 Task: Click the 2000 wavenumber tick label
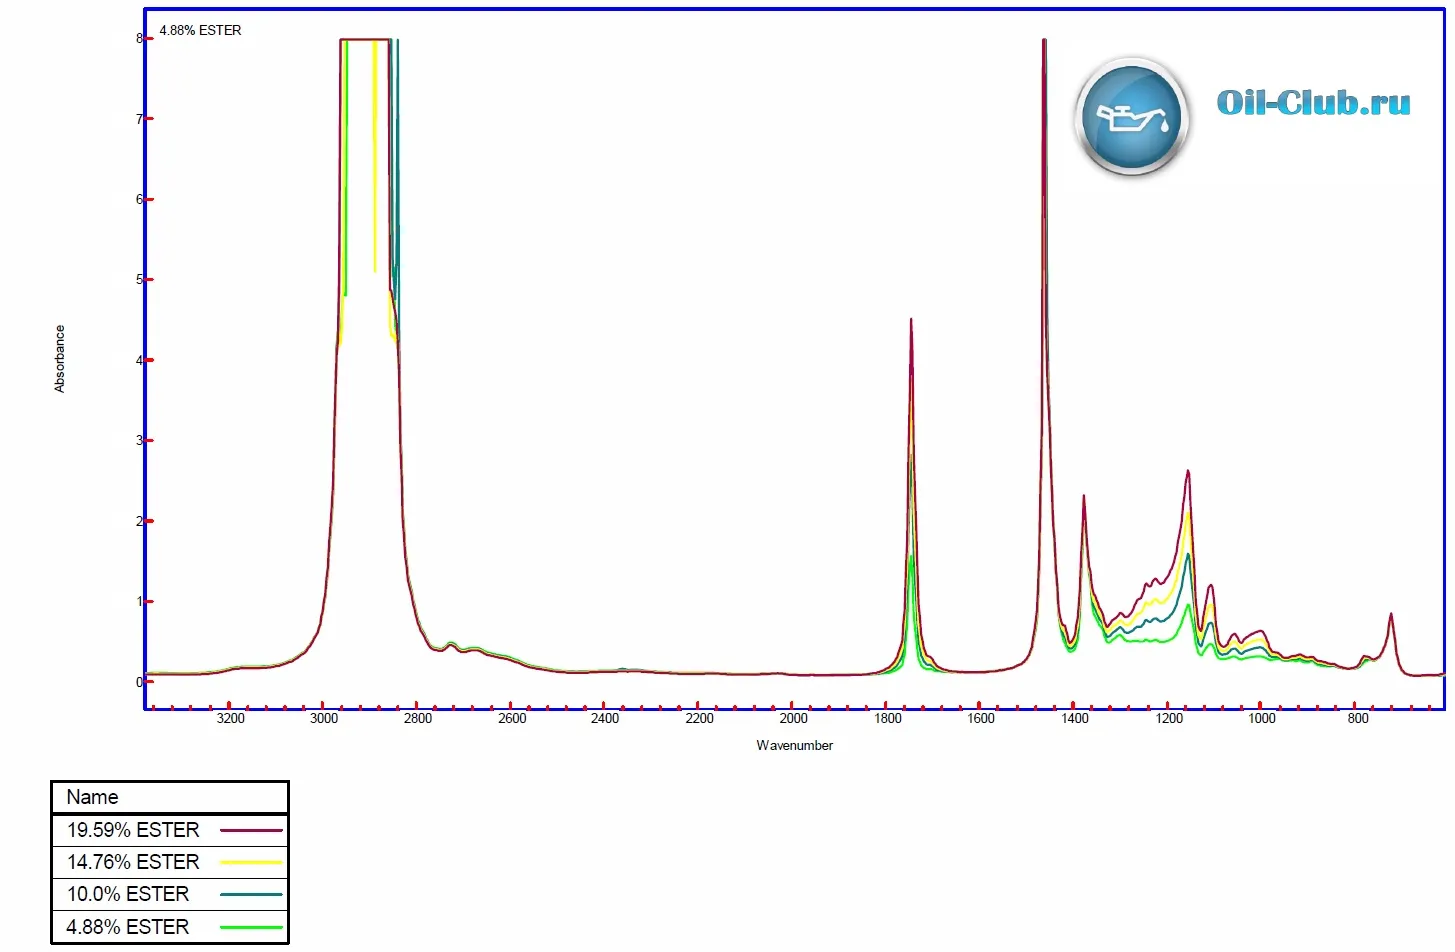coord(793,718)
